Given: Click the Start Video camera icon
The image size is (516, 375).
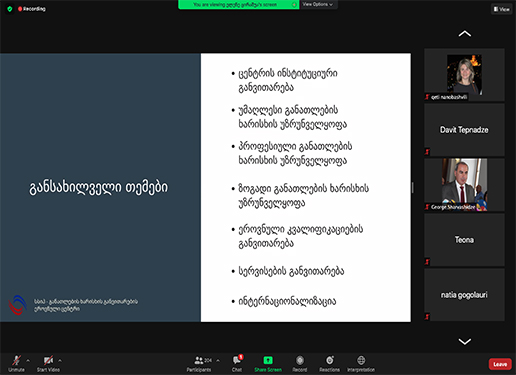Looking at the screenshot, I should coord(48,360).
